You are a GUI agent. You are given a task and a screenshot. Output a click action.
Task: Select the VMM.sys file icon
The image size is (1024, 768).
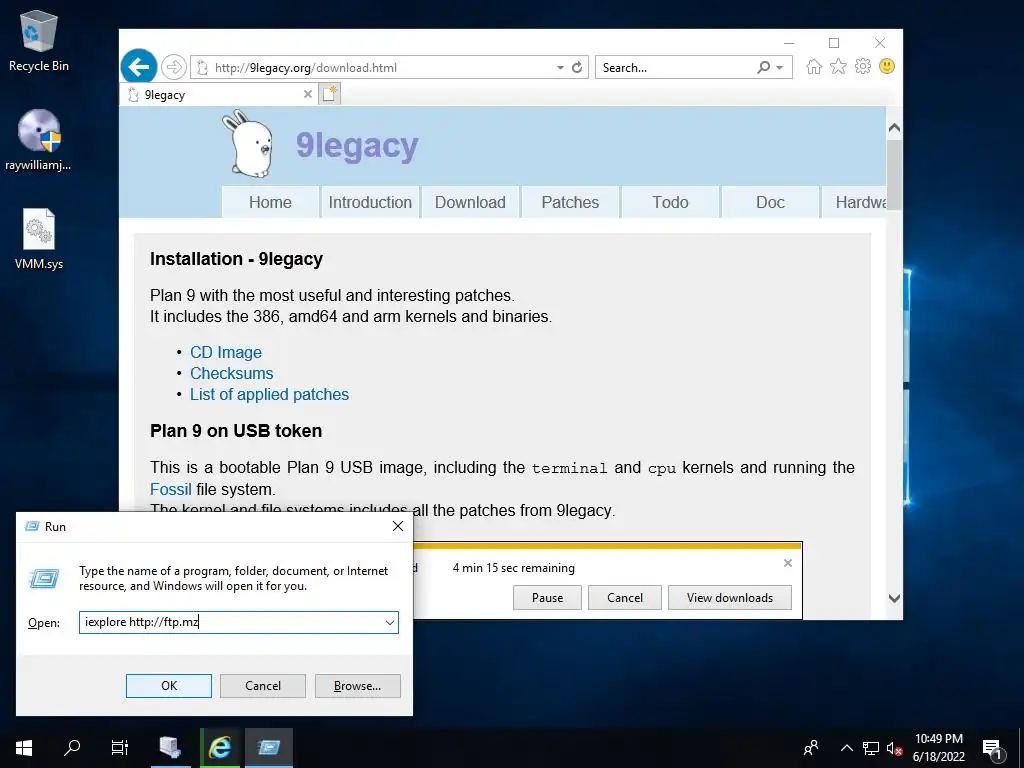[39, 239]
